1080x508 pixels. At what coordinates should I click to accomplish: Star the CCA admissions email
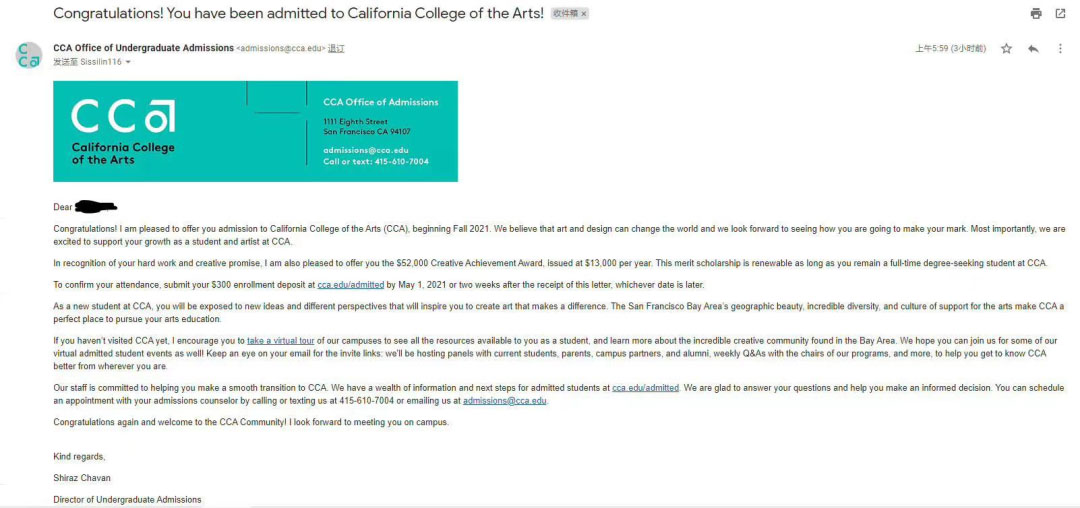(x=1006, y=49)
